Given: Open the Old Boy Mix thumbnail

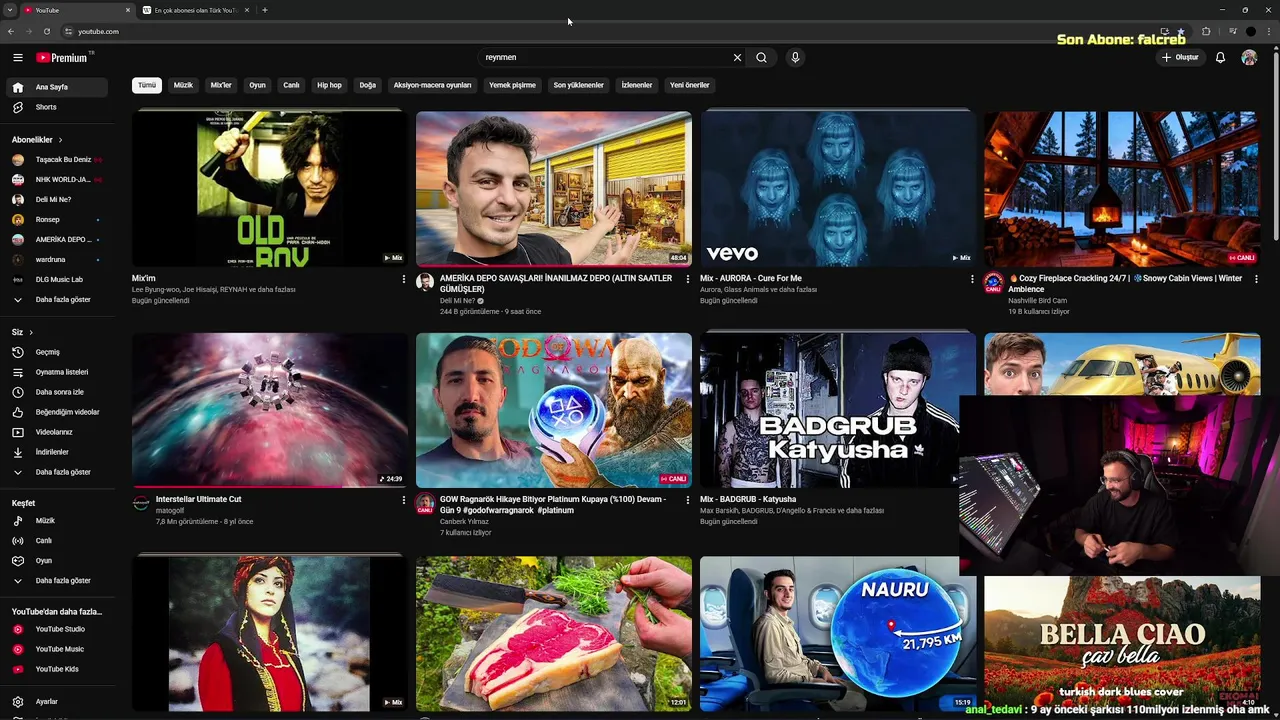Looking at the screenshot, I should 270,188.
